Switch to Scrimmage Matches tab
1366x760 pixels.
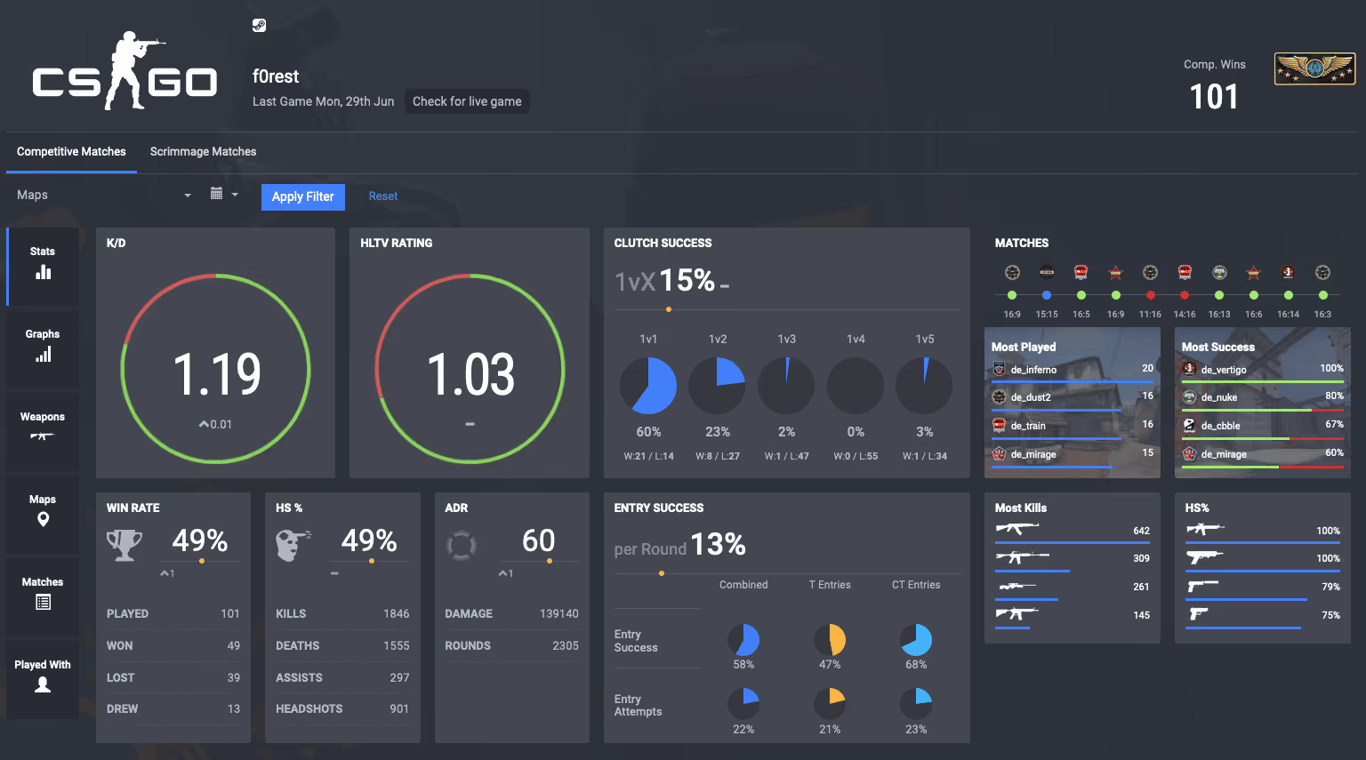[203, 152]
